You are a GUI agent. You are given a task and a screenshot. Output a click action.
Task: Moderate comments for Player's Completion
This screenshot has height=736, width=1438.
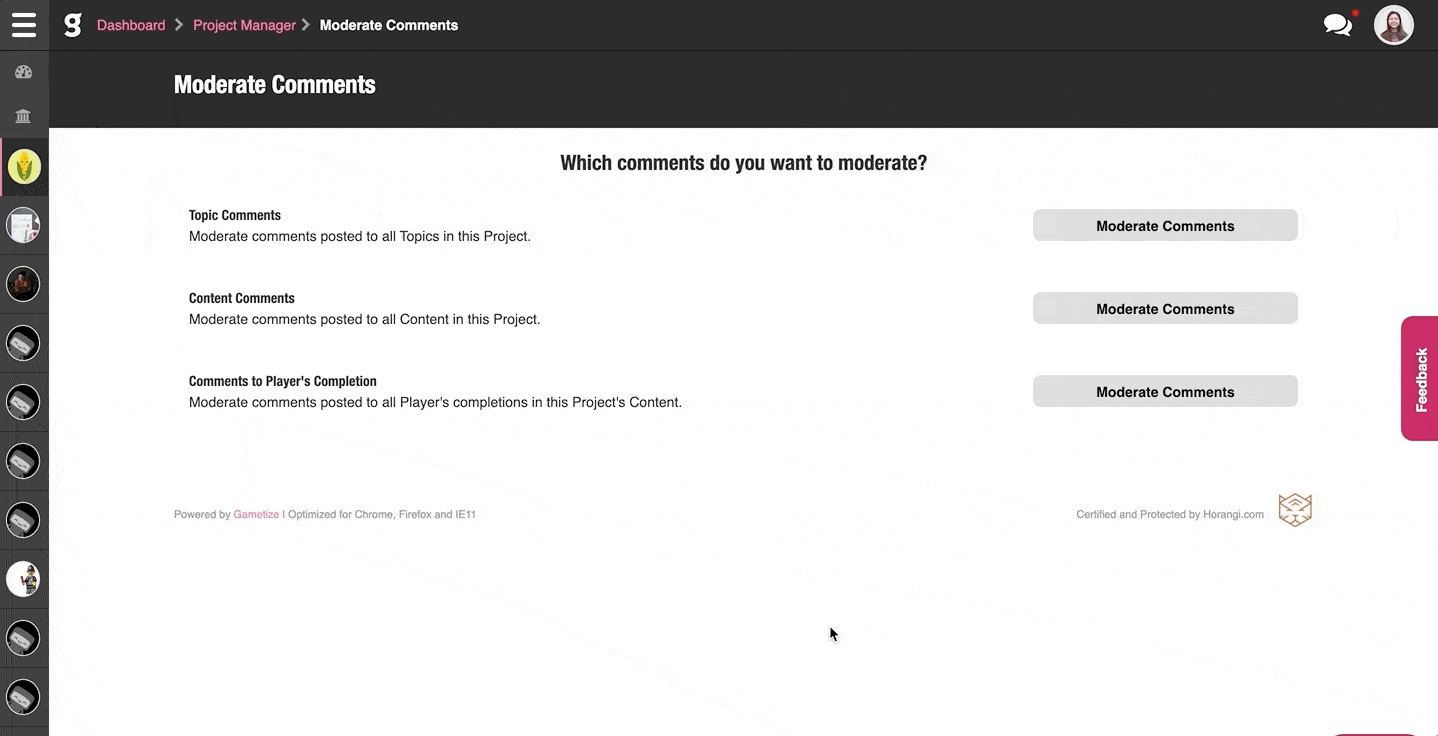tap(1165, 392)
